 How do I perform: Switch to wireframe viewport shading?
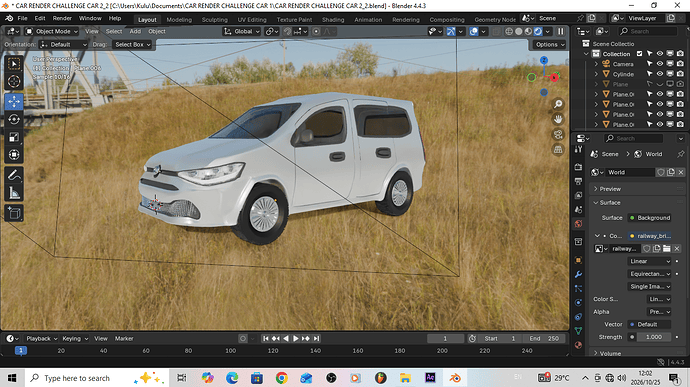click(509, 31)
